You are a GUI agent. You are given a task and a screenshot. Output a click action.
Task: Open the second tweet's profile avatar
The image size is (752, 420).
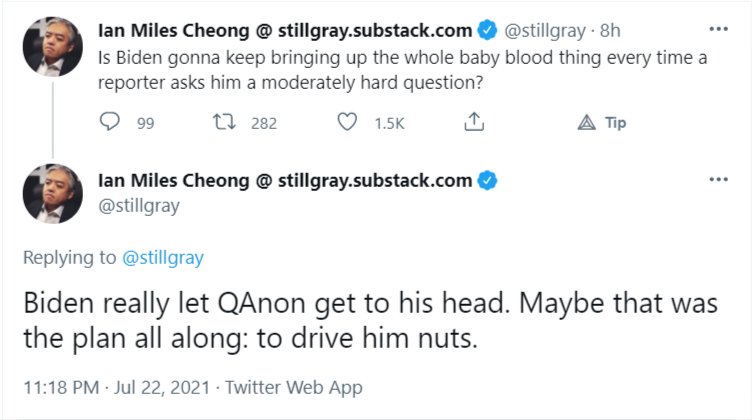51,193
